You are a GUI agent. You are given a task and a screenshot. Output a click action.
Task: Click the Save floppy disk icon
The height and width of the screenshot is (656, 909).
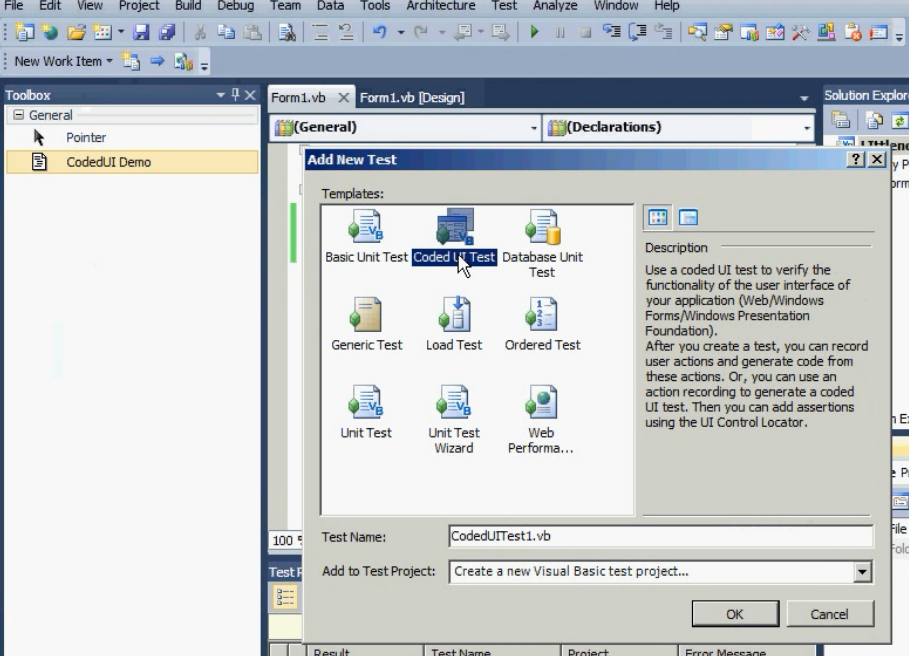(x=141, y=32)
